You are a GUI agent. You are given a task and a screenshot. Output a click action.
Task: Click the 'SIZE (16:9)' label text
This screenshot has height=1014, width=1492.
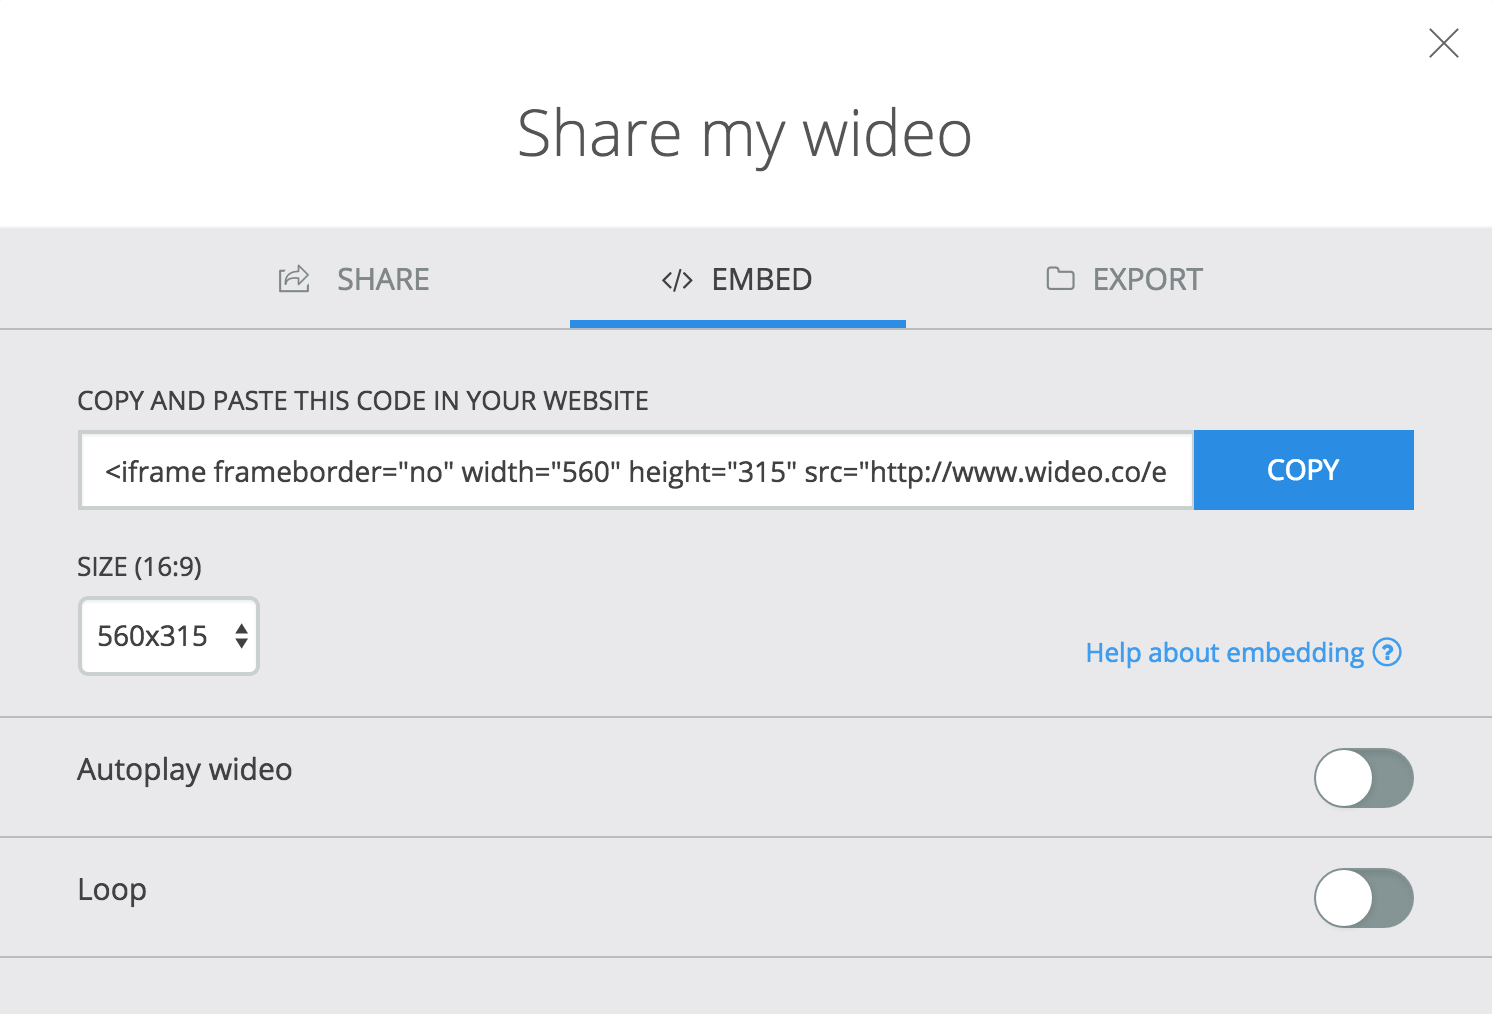pyautogui.click(x=139, y=567)
